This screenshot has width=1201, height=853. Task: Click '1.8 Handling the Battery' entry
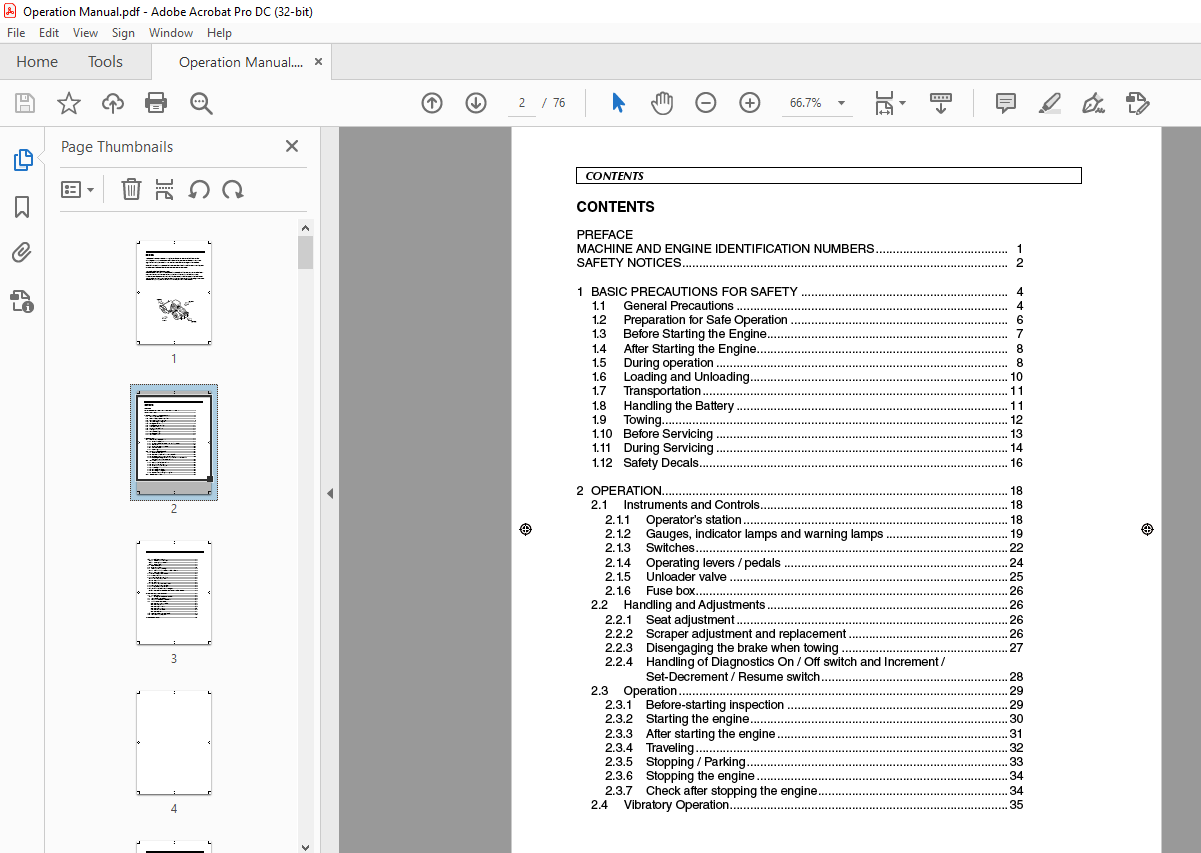click(807, 406)
